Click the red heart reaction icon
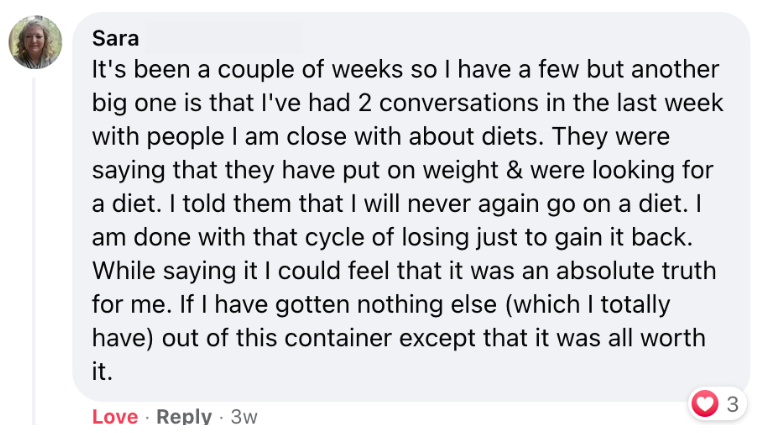The width and height of the screenshot is (761, 433). pos(706,403)
